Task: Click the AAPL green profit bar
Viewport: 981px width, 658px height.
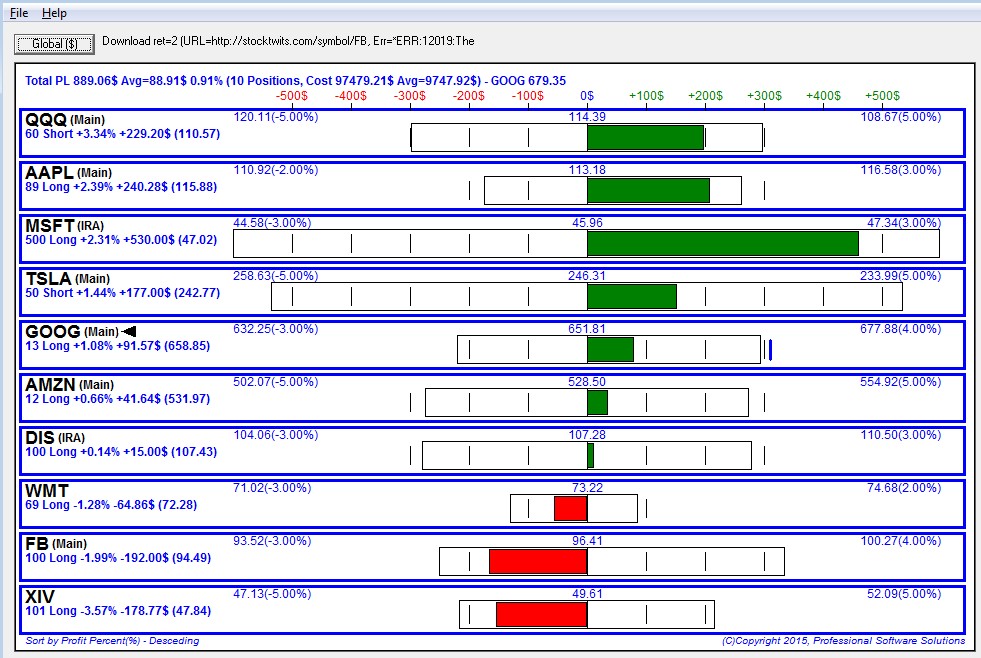Action: click(648, 191)
